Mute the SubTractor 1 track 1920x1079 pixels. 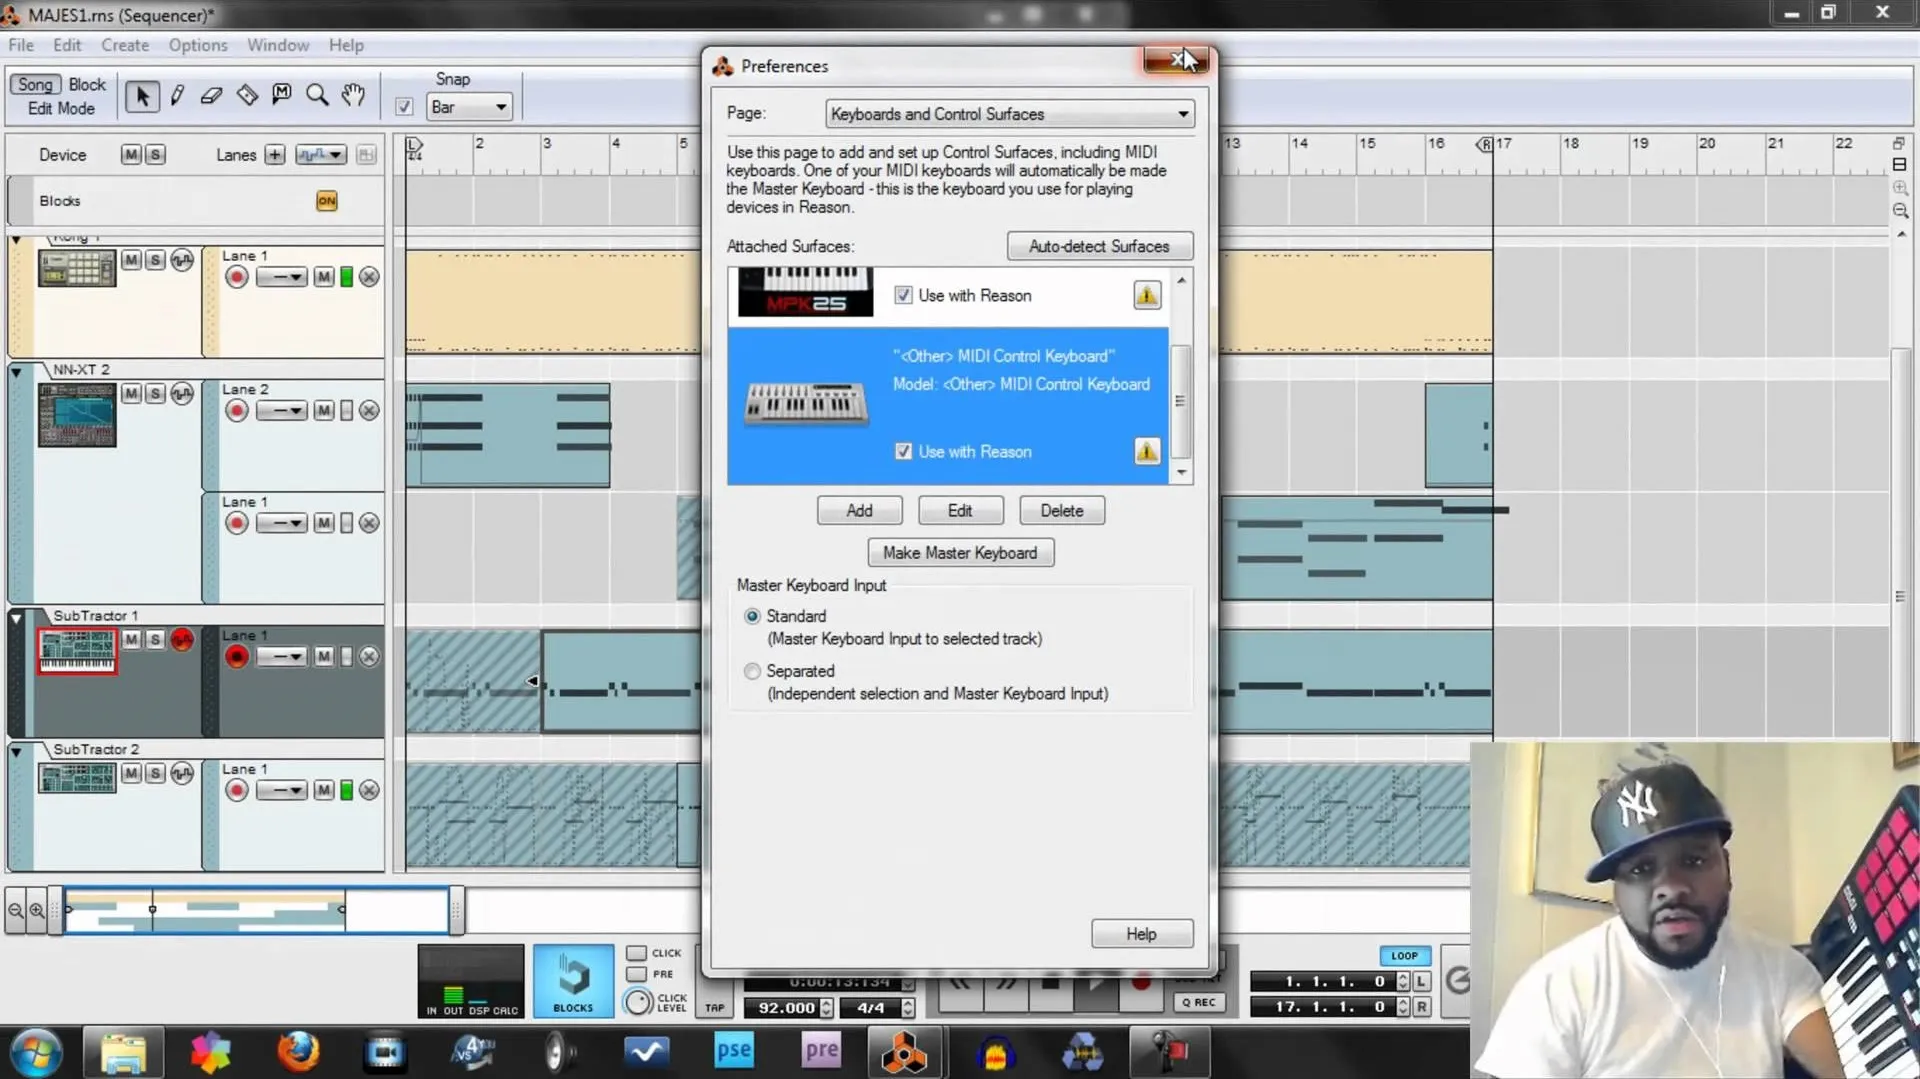(131, 640)
